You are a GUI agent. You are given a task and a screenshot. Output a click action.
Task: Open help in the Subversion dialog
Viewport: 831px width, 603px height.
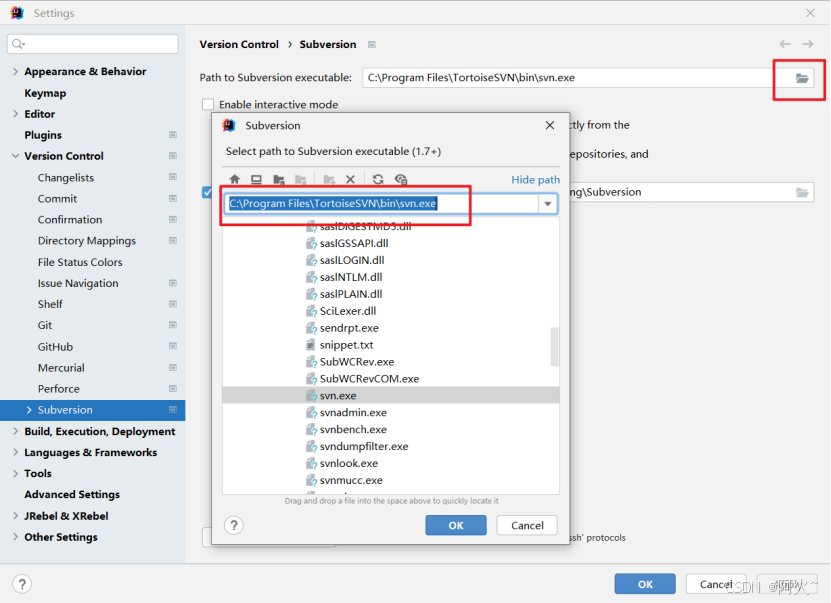[x=234, y=525]
